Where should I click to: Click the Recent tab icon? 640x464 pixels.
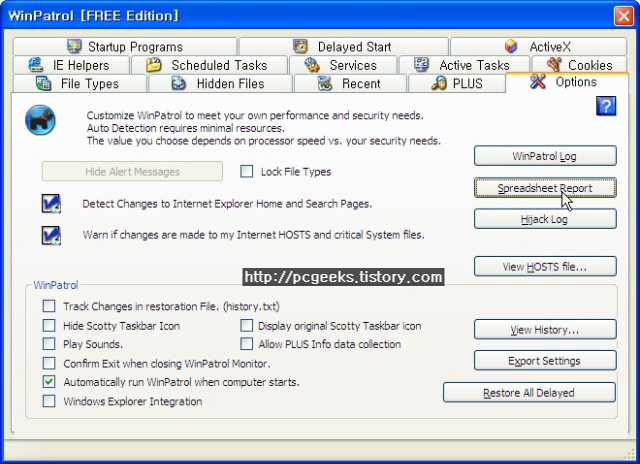(x=325, y=83)
